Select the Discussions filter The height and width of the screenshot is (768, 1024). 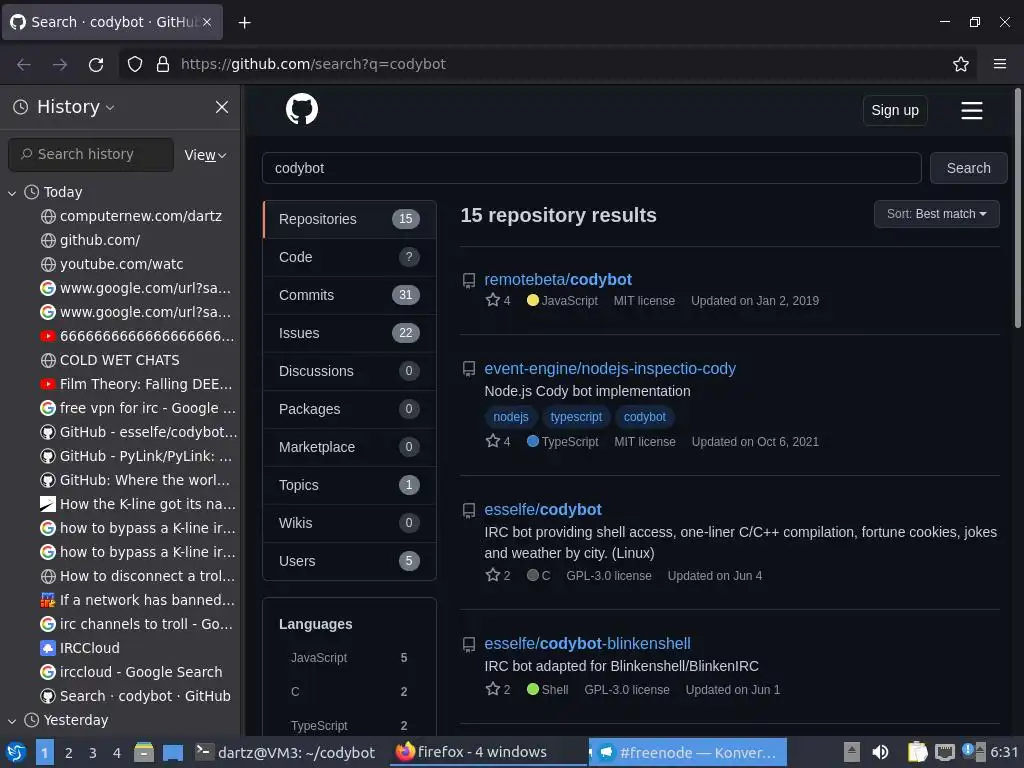click(349, 371)
